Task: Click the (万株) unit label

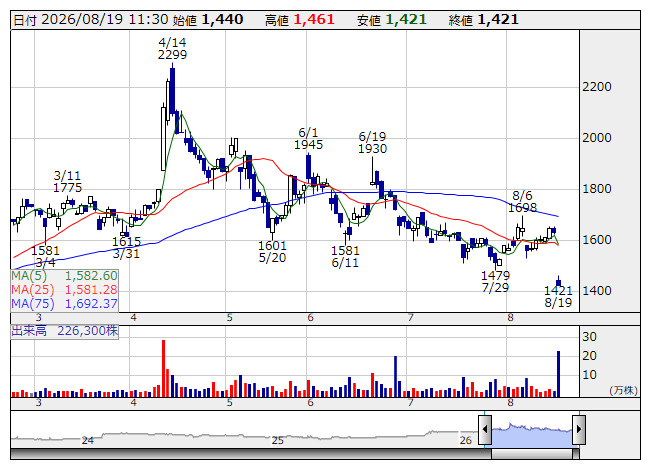Action: (623, 390)
